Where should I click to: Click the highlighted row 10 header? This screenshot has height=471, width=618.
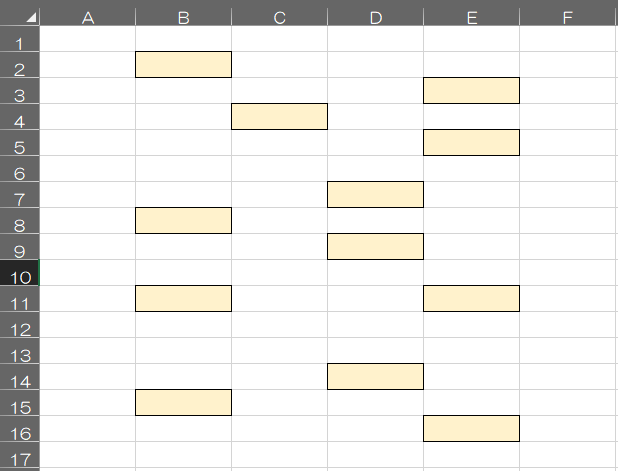19,278
